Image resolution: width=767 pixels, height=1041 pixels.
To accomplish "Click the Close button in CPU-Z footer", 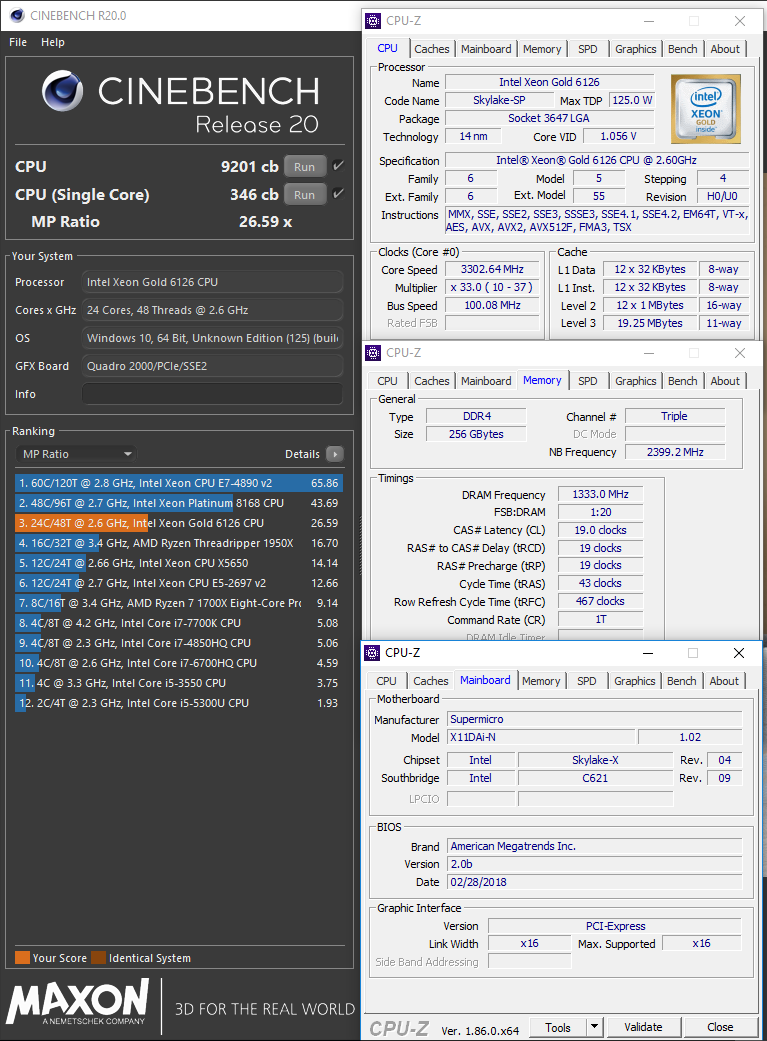I will tap(721, 1027).
